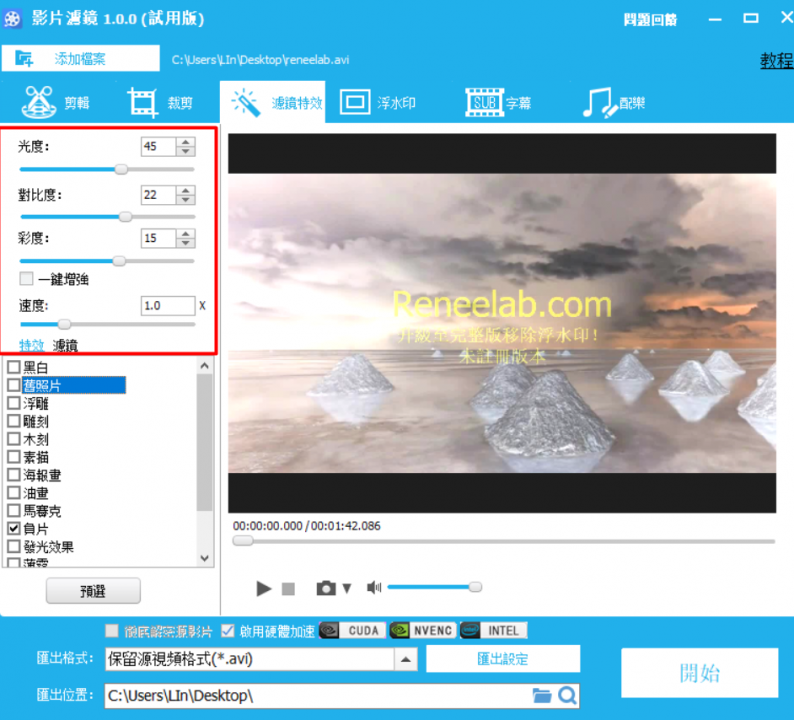Increase brightness with up spinner arrow
The image size is (794, 720).
click(x=186, y=142)
